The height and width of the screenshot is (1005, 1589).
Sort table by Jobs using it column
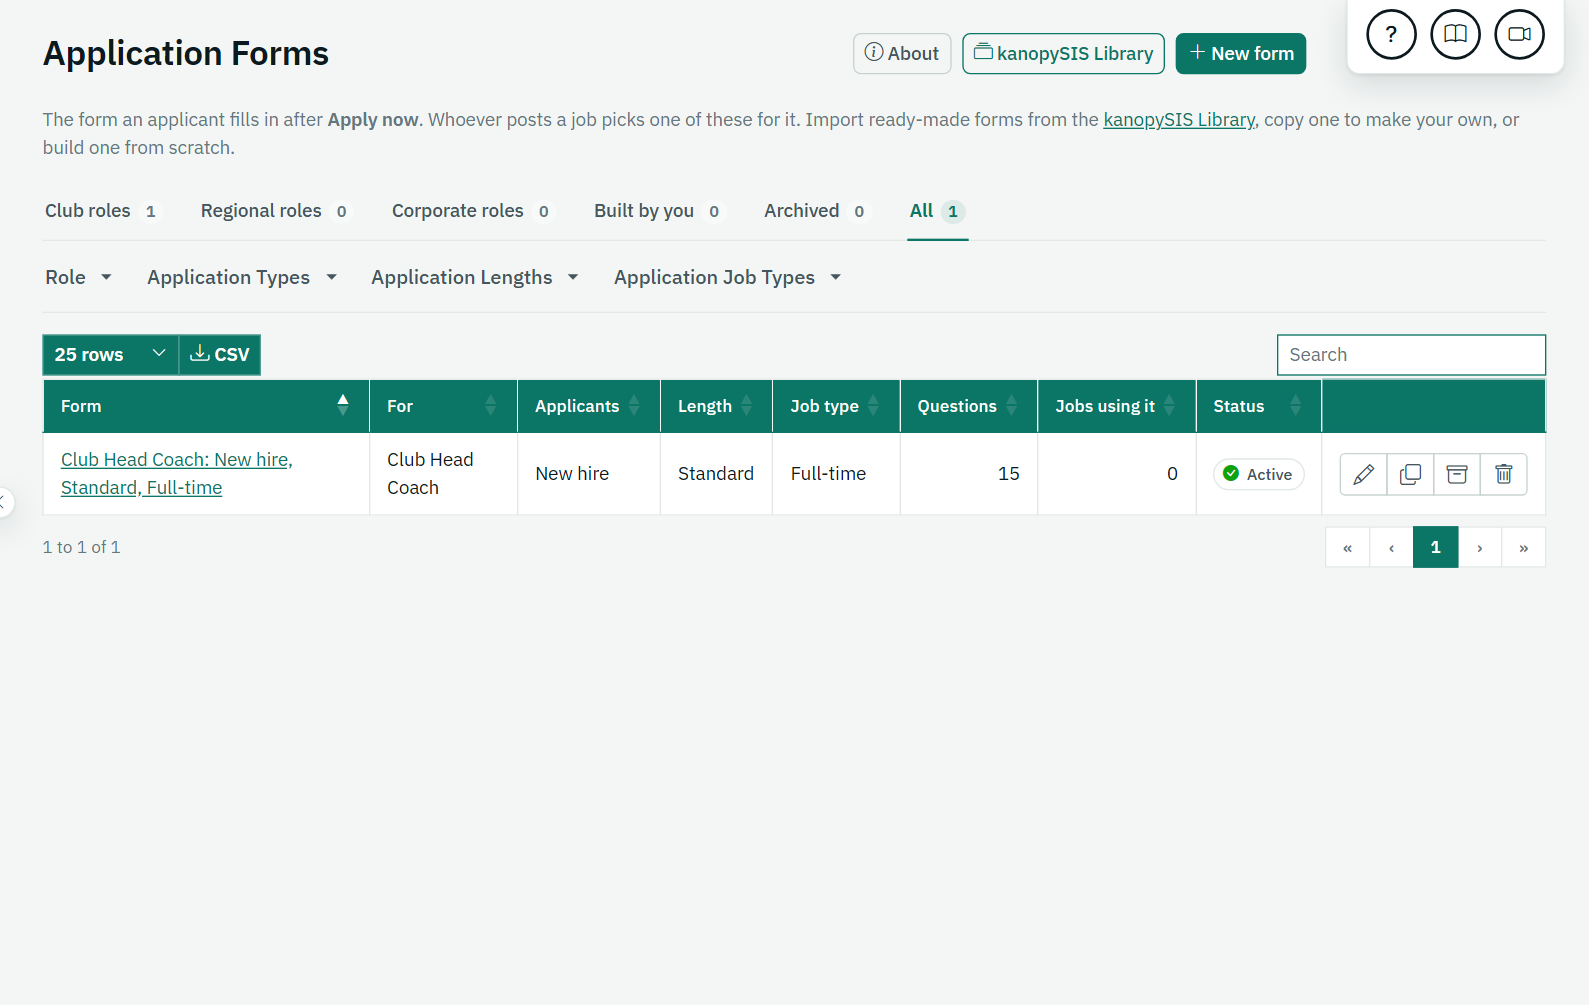1117,406
